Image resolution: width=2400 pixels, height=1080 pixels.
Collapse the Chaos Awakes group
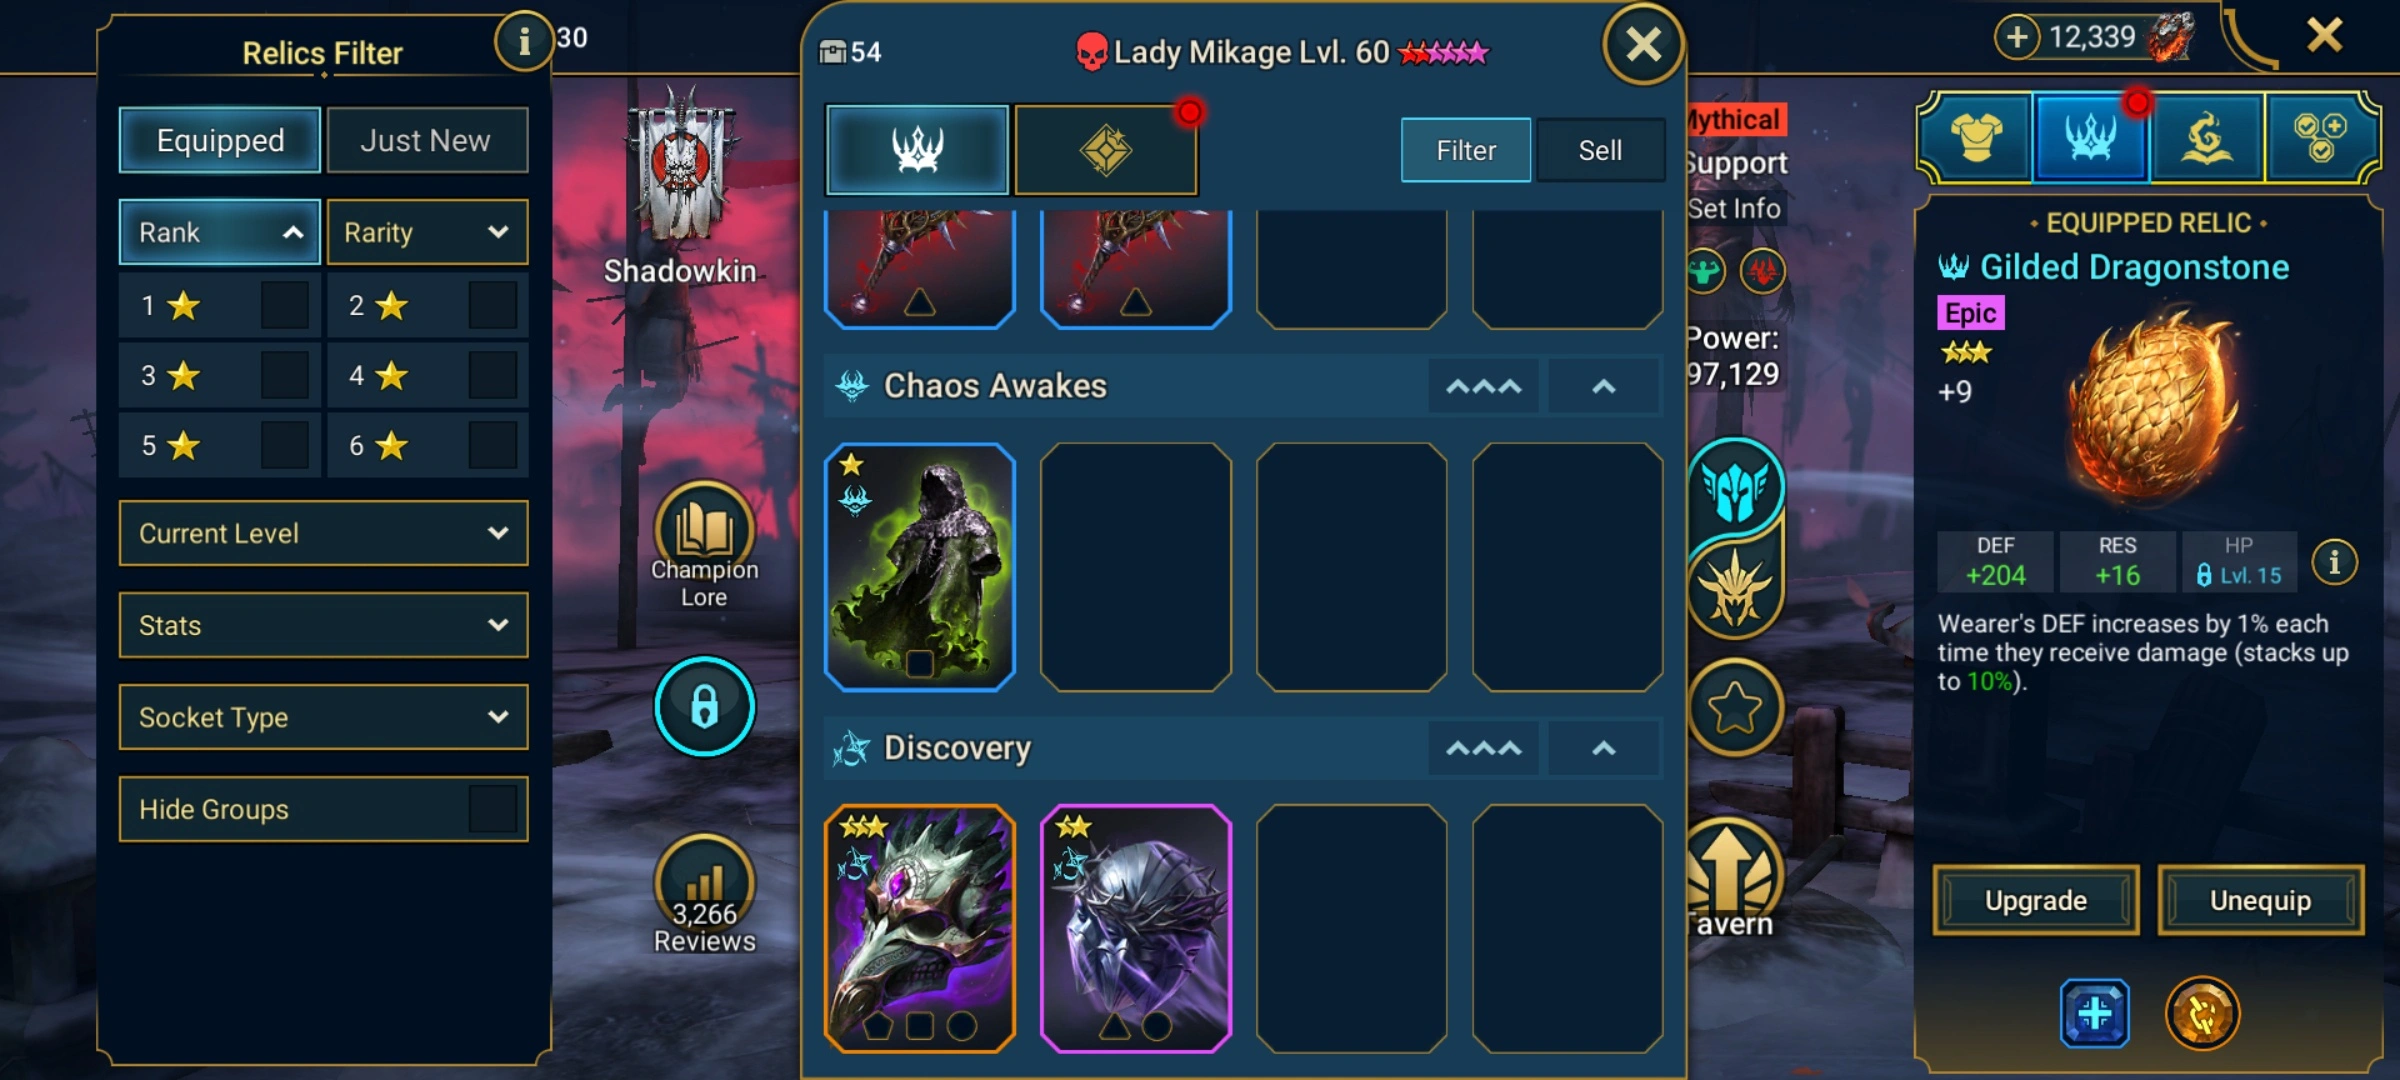[x=1604, y=386]
